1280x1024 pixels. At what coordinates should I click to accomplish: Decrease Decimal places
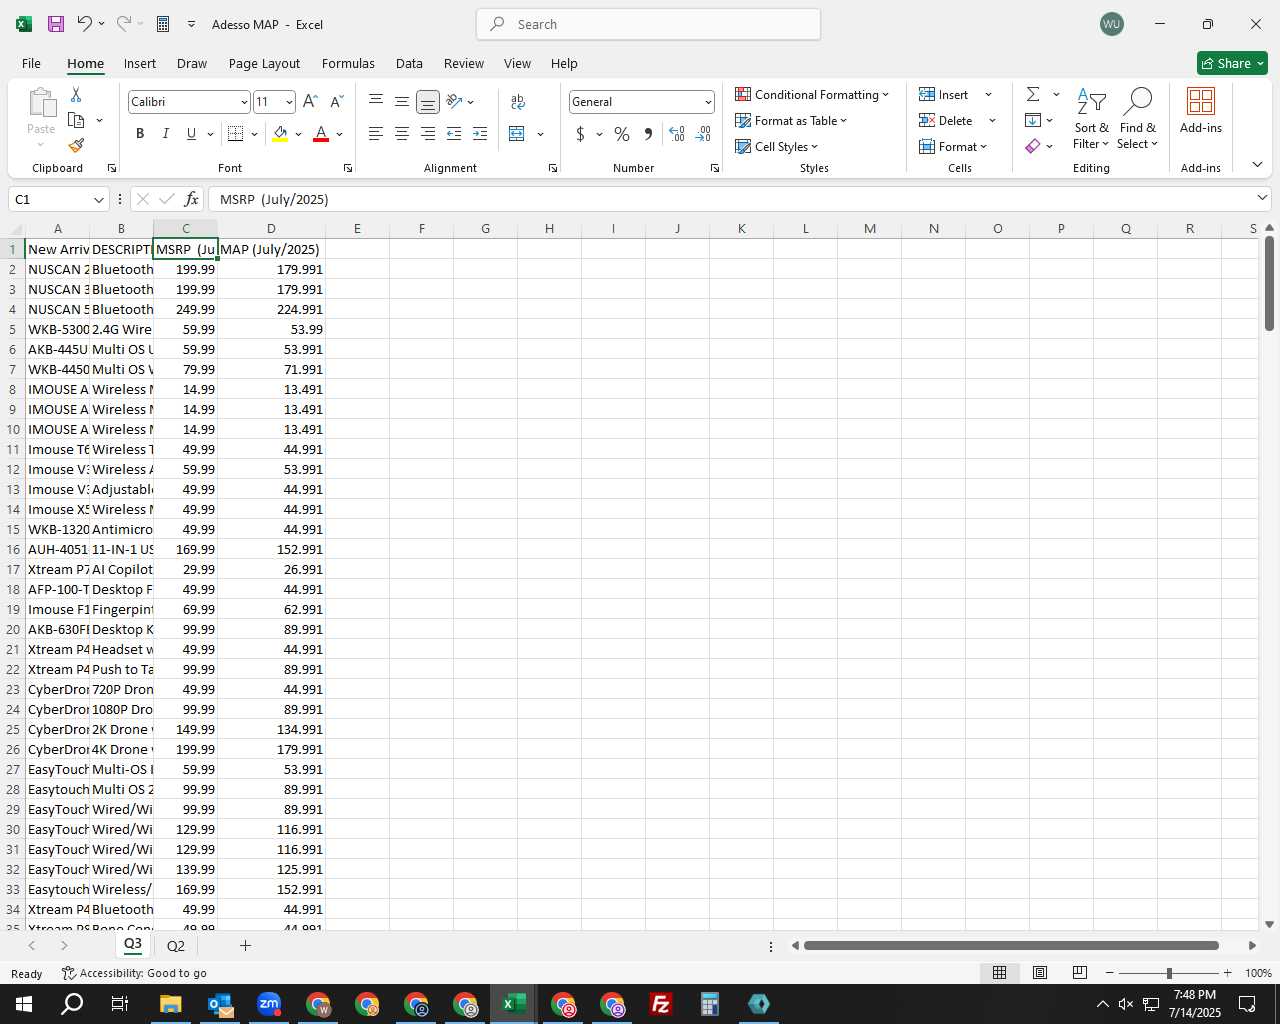703,134
